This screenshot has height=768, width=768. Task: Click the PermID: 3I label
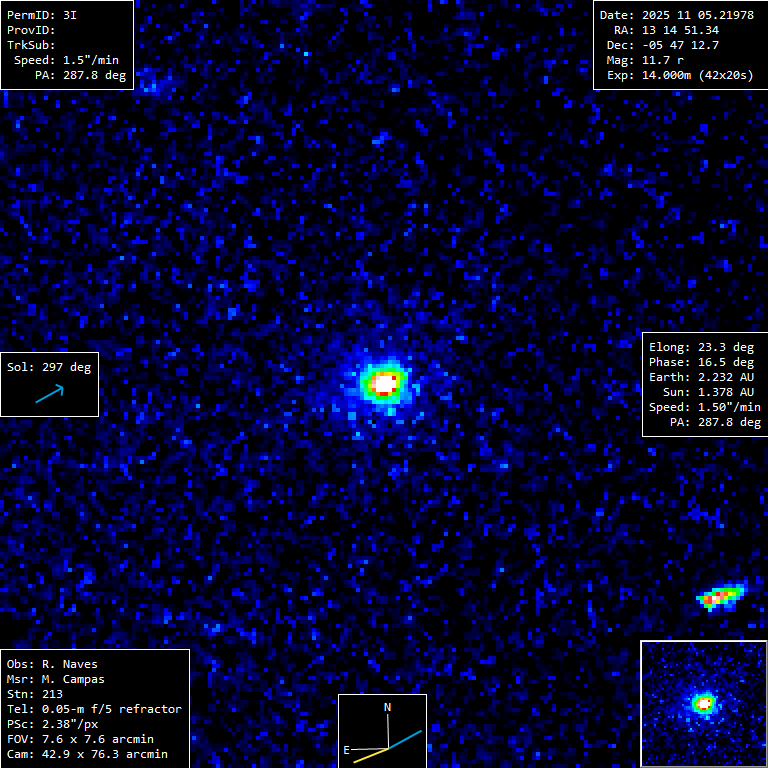point(42,15)
